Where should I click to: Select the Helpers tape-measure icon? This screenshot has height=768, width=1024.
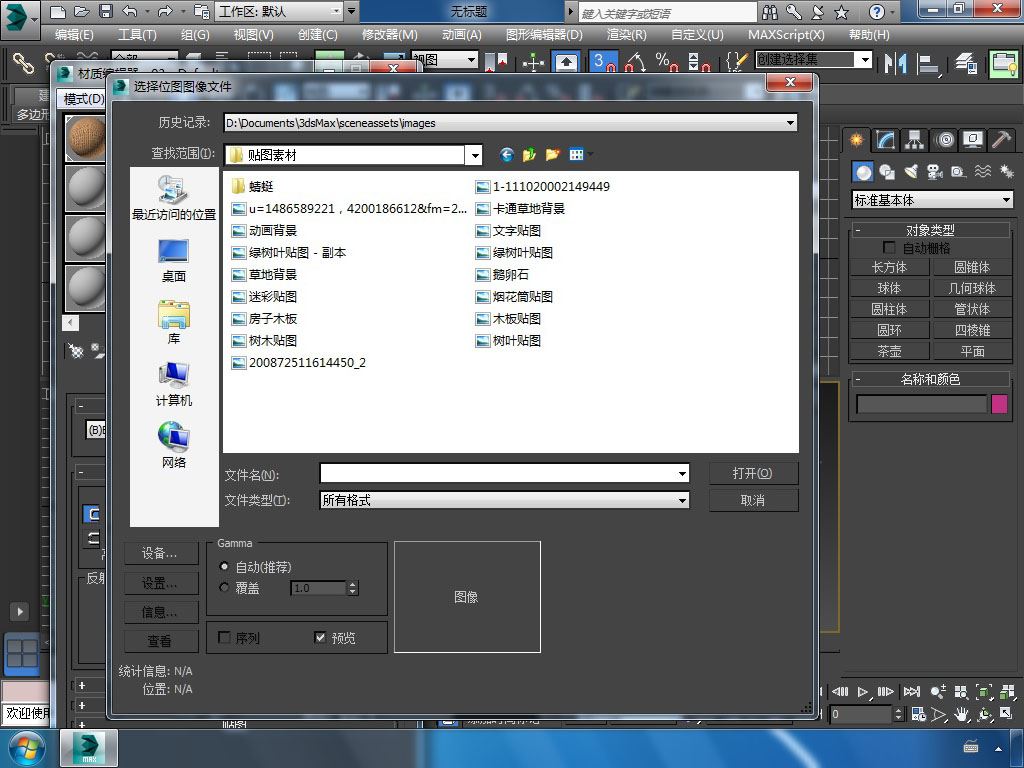click(x=958, y=172)
